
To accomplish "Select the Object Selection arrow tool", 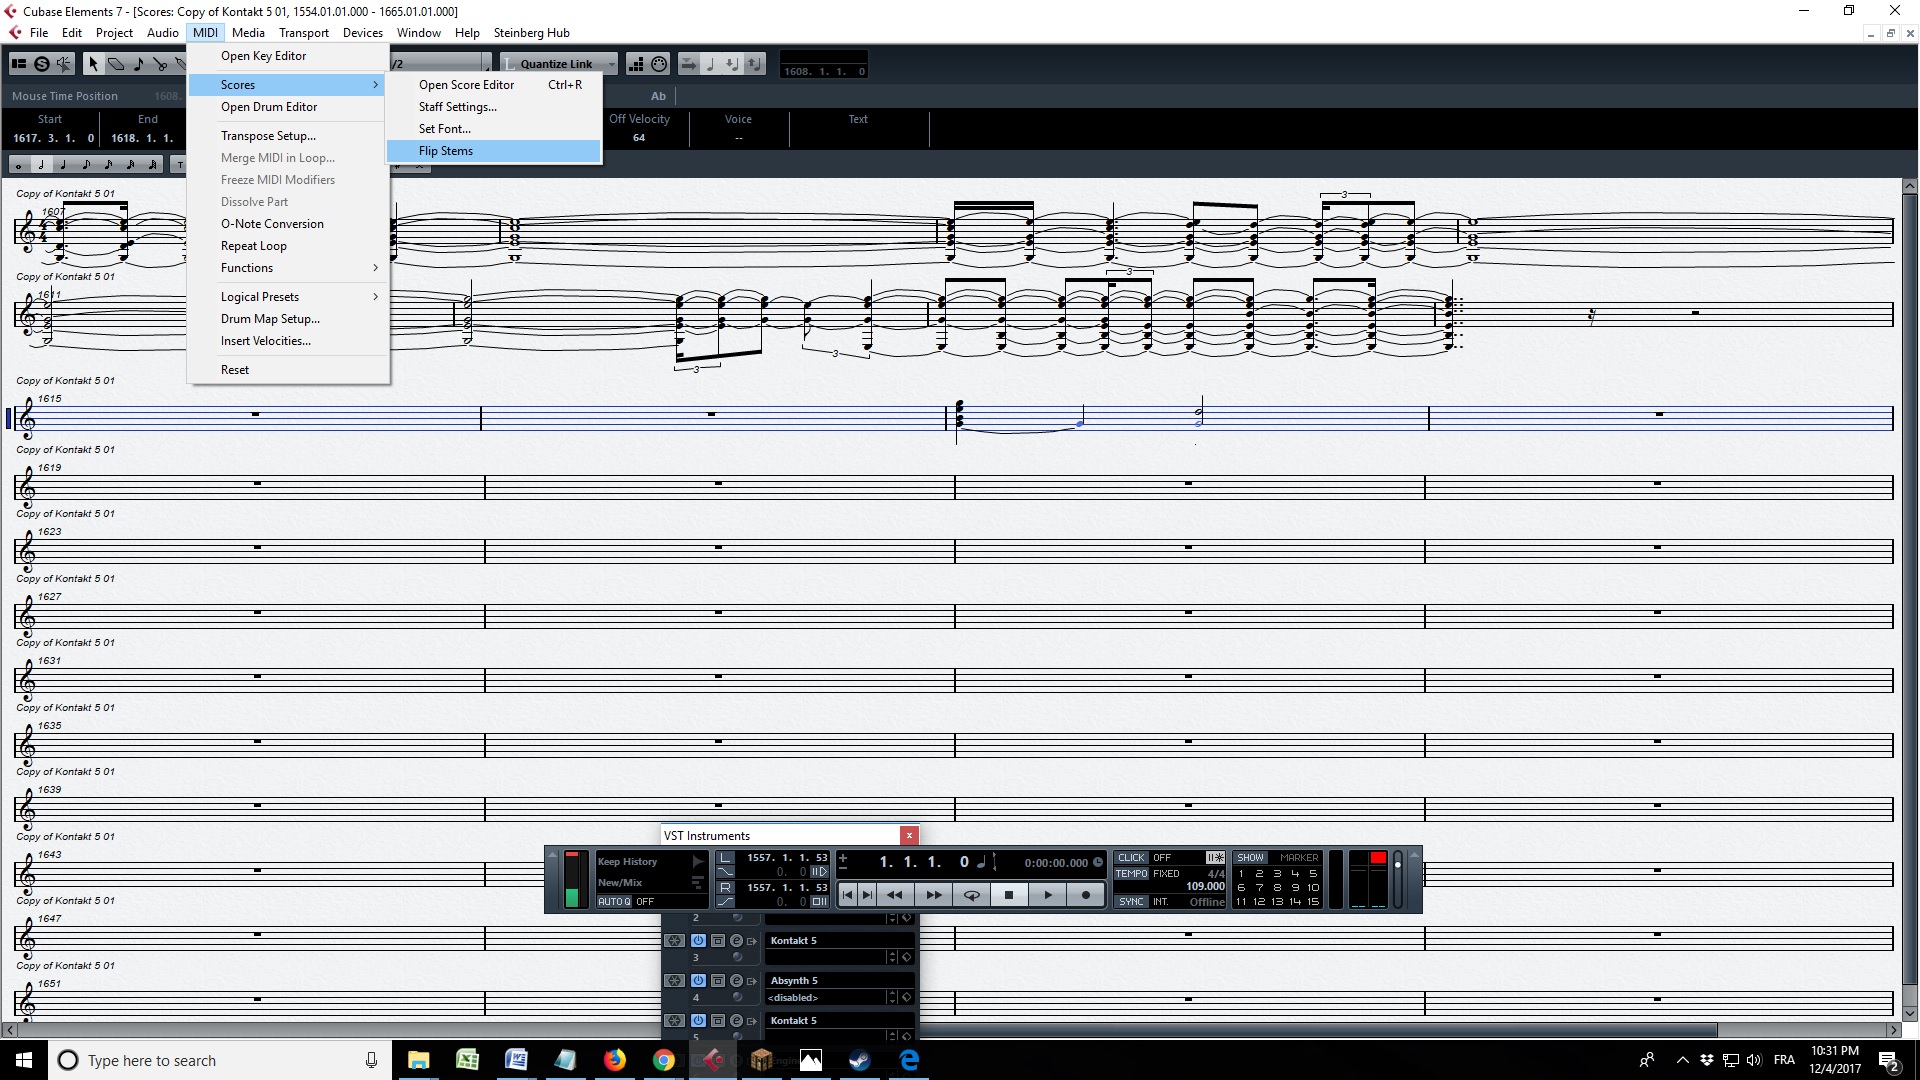I will tap(93, 64).
